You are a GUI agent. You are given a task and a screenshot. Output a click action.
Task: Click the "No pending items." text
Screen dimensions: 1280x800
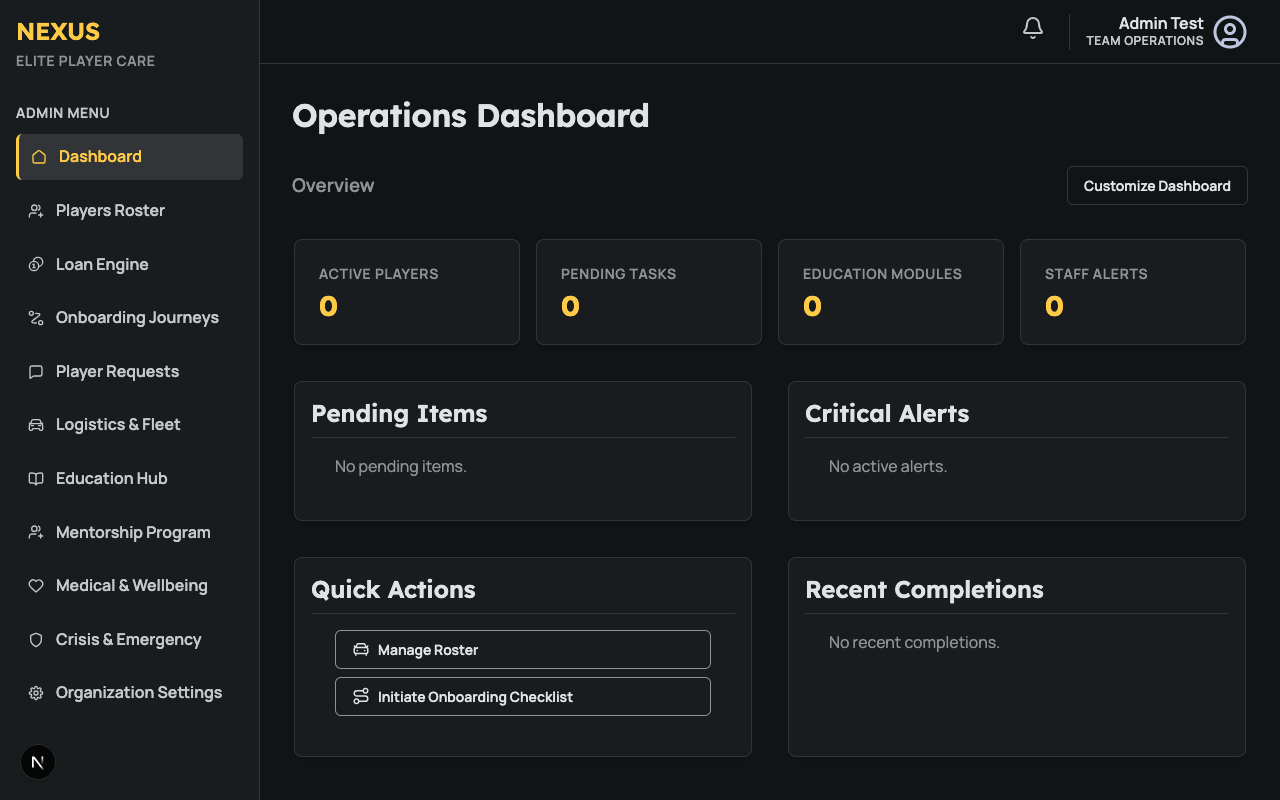[401, 467]
